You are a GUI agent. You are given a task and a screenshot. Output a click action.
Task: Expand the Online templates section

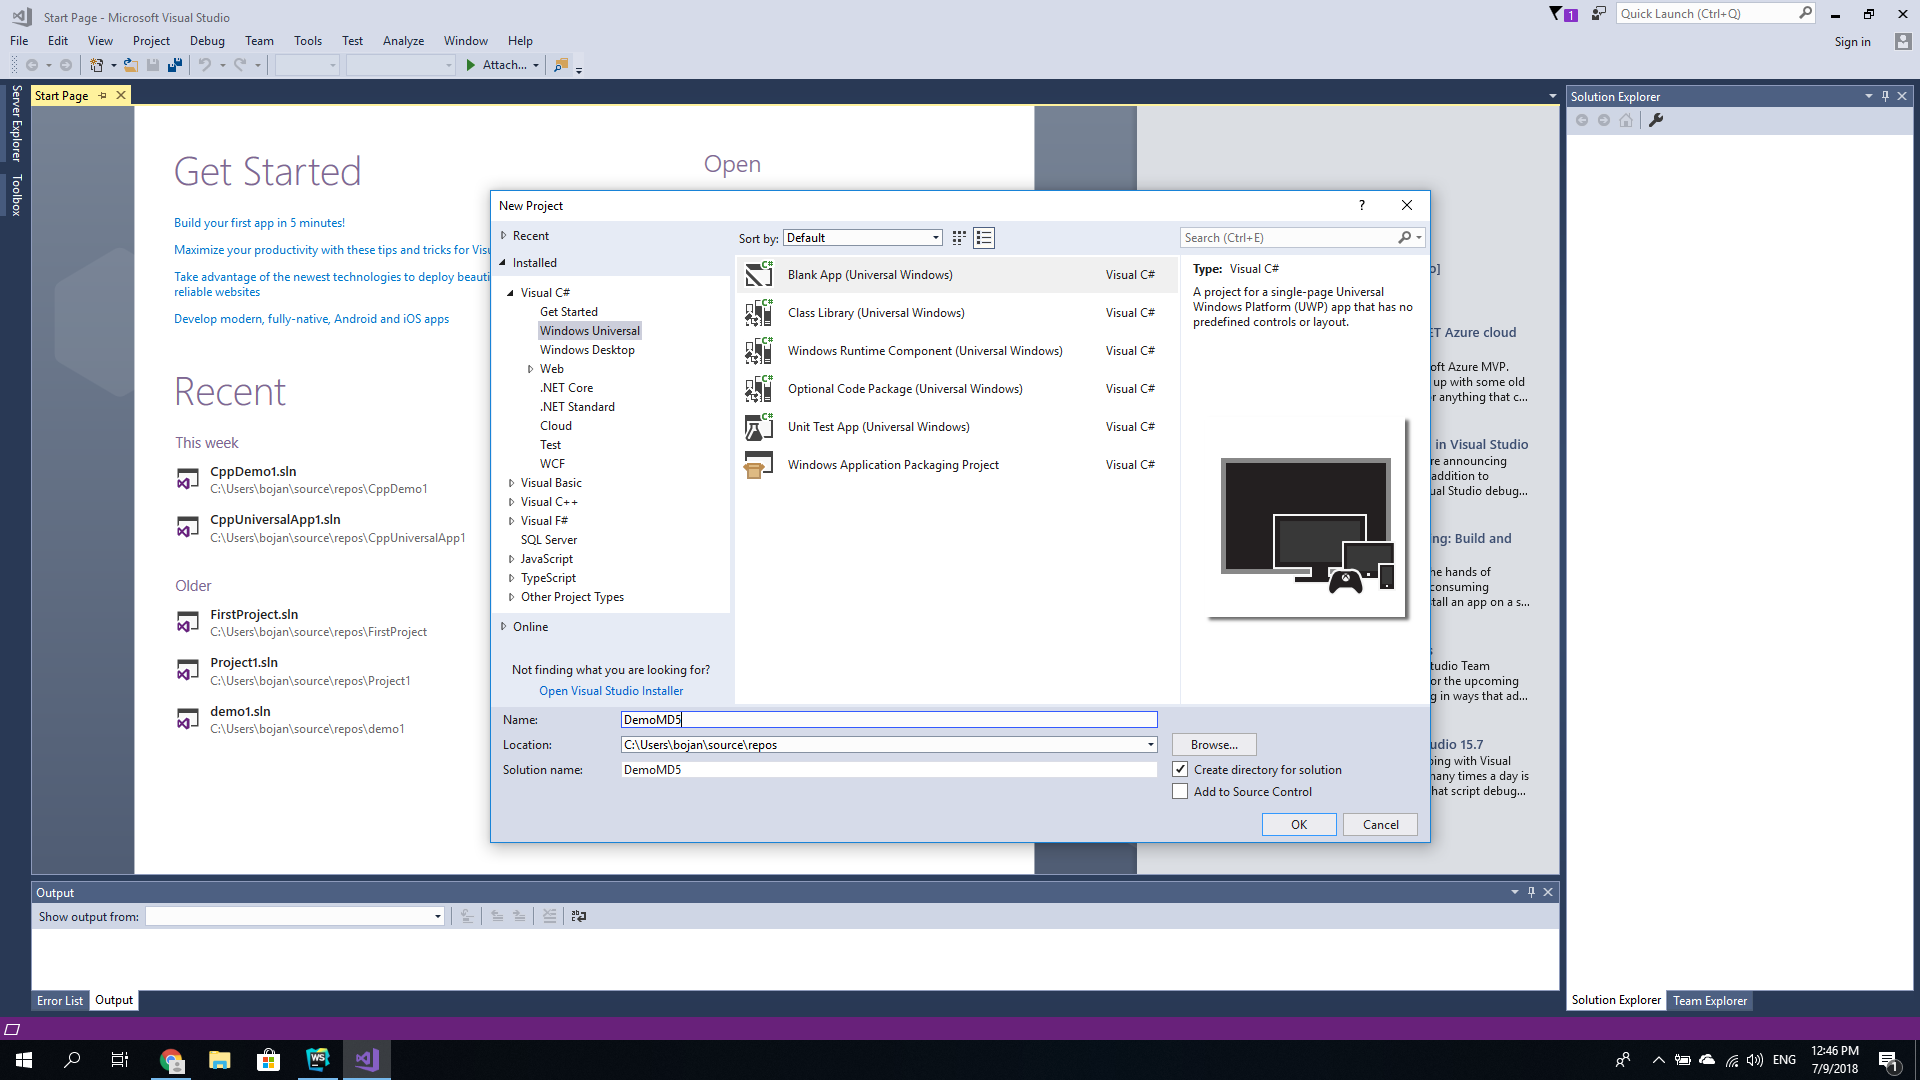[503, 627]
